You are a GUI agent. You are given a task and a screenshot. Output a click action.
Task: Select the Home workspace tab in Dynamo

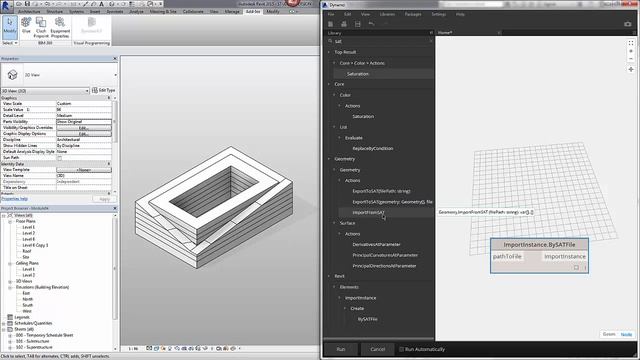[x=445, y=33]
